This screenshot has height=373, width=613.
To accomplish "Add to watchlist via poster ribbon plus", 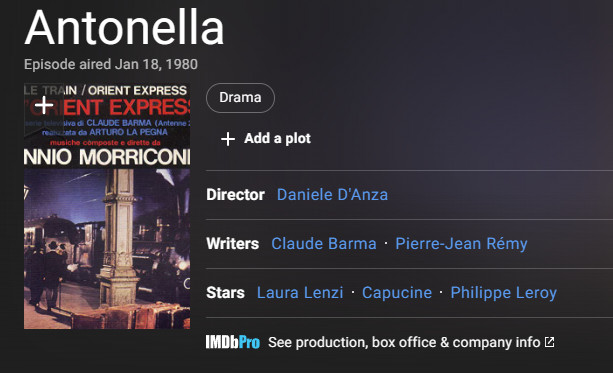I will coord(44,106).
